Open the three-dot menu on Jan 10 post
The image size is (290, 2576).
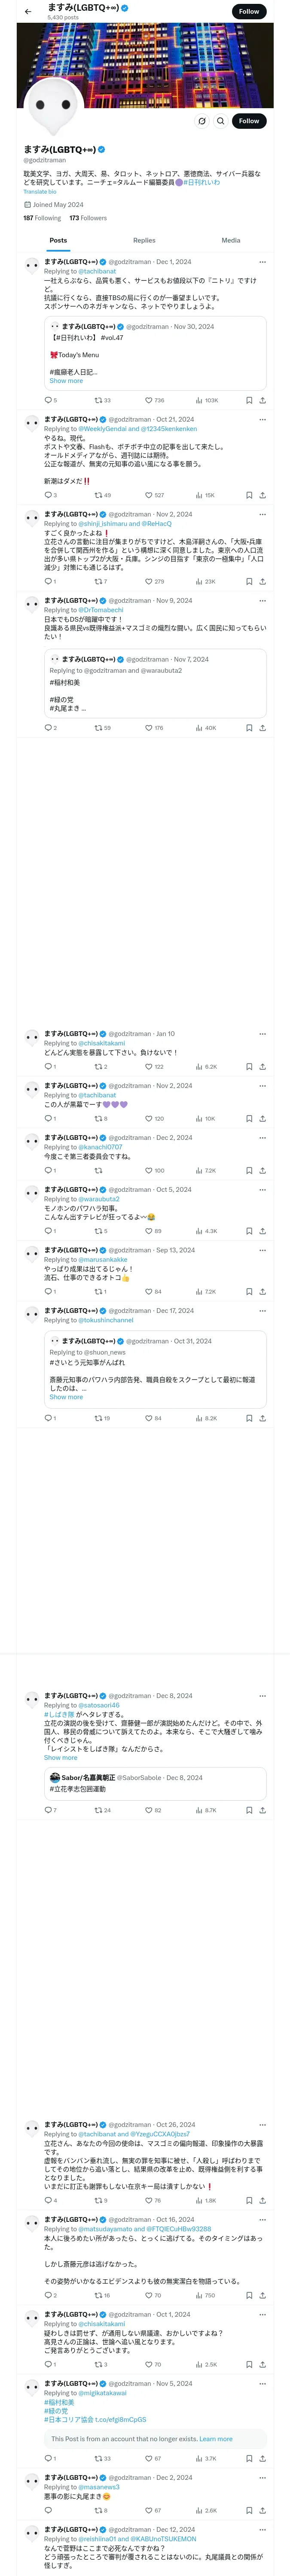[262, 1034]
